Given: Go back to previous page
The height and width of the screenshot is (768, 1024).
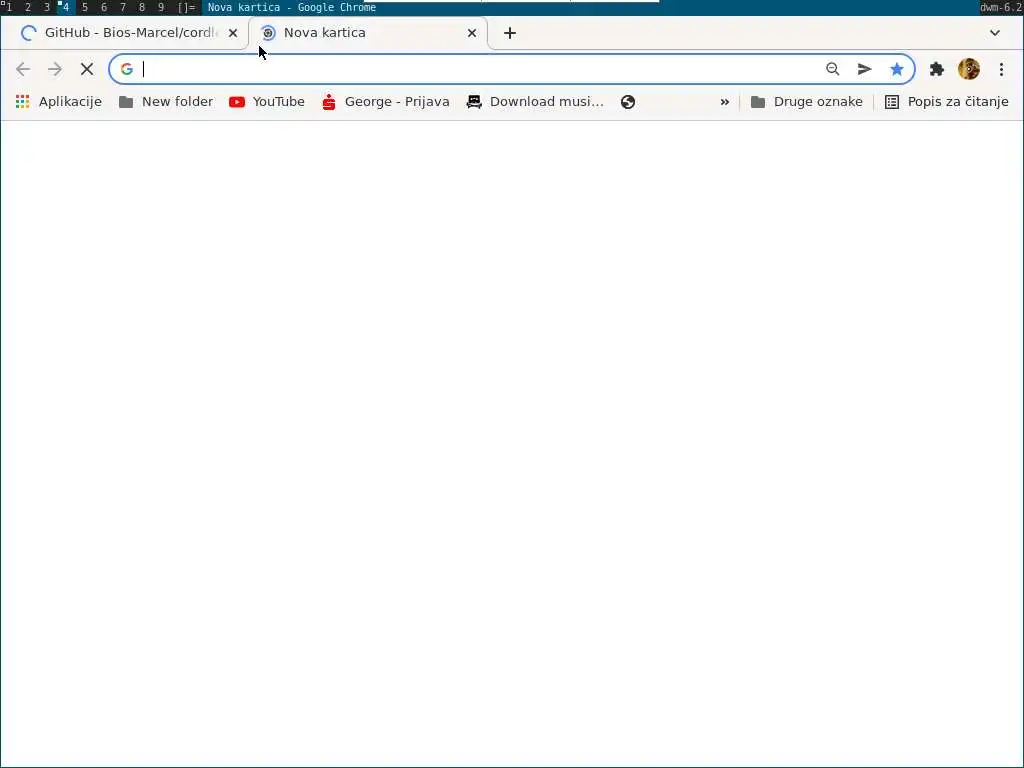Looking at the screenshot, I should point(23,69).
